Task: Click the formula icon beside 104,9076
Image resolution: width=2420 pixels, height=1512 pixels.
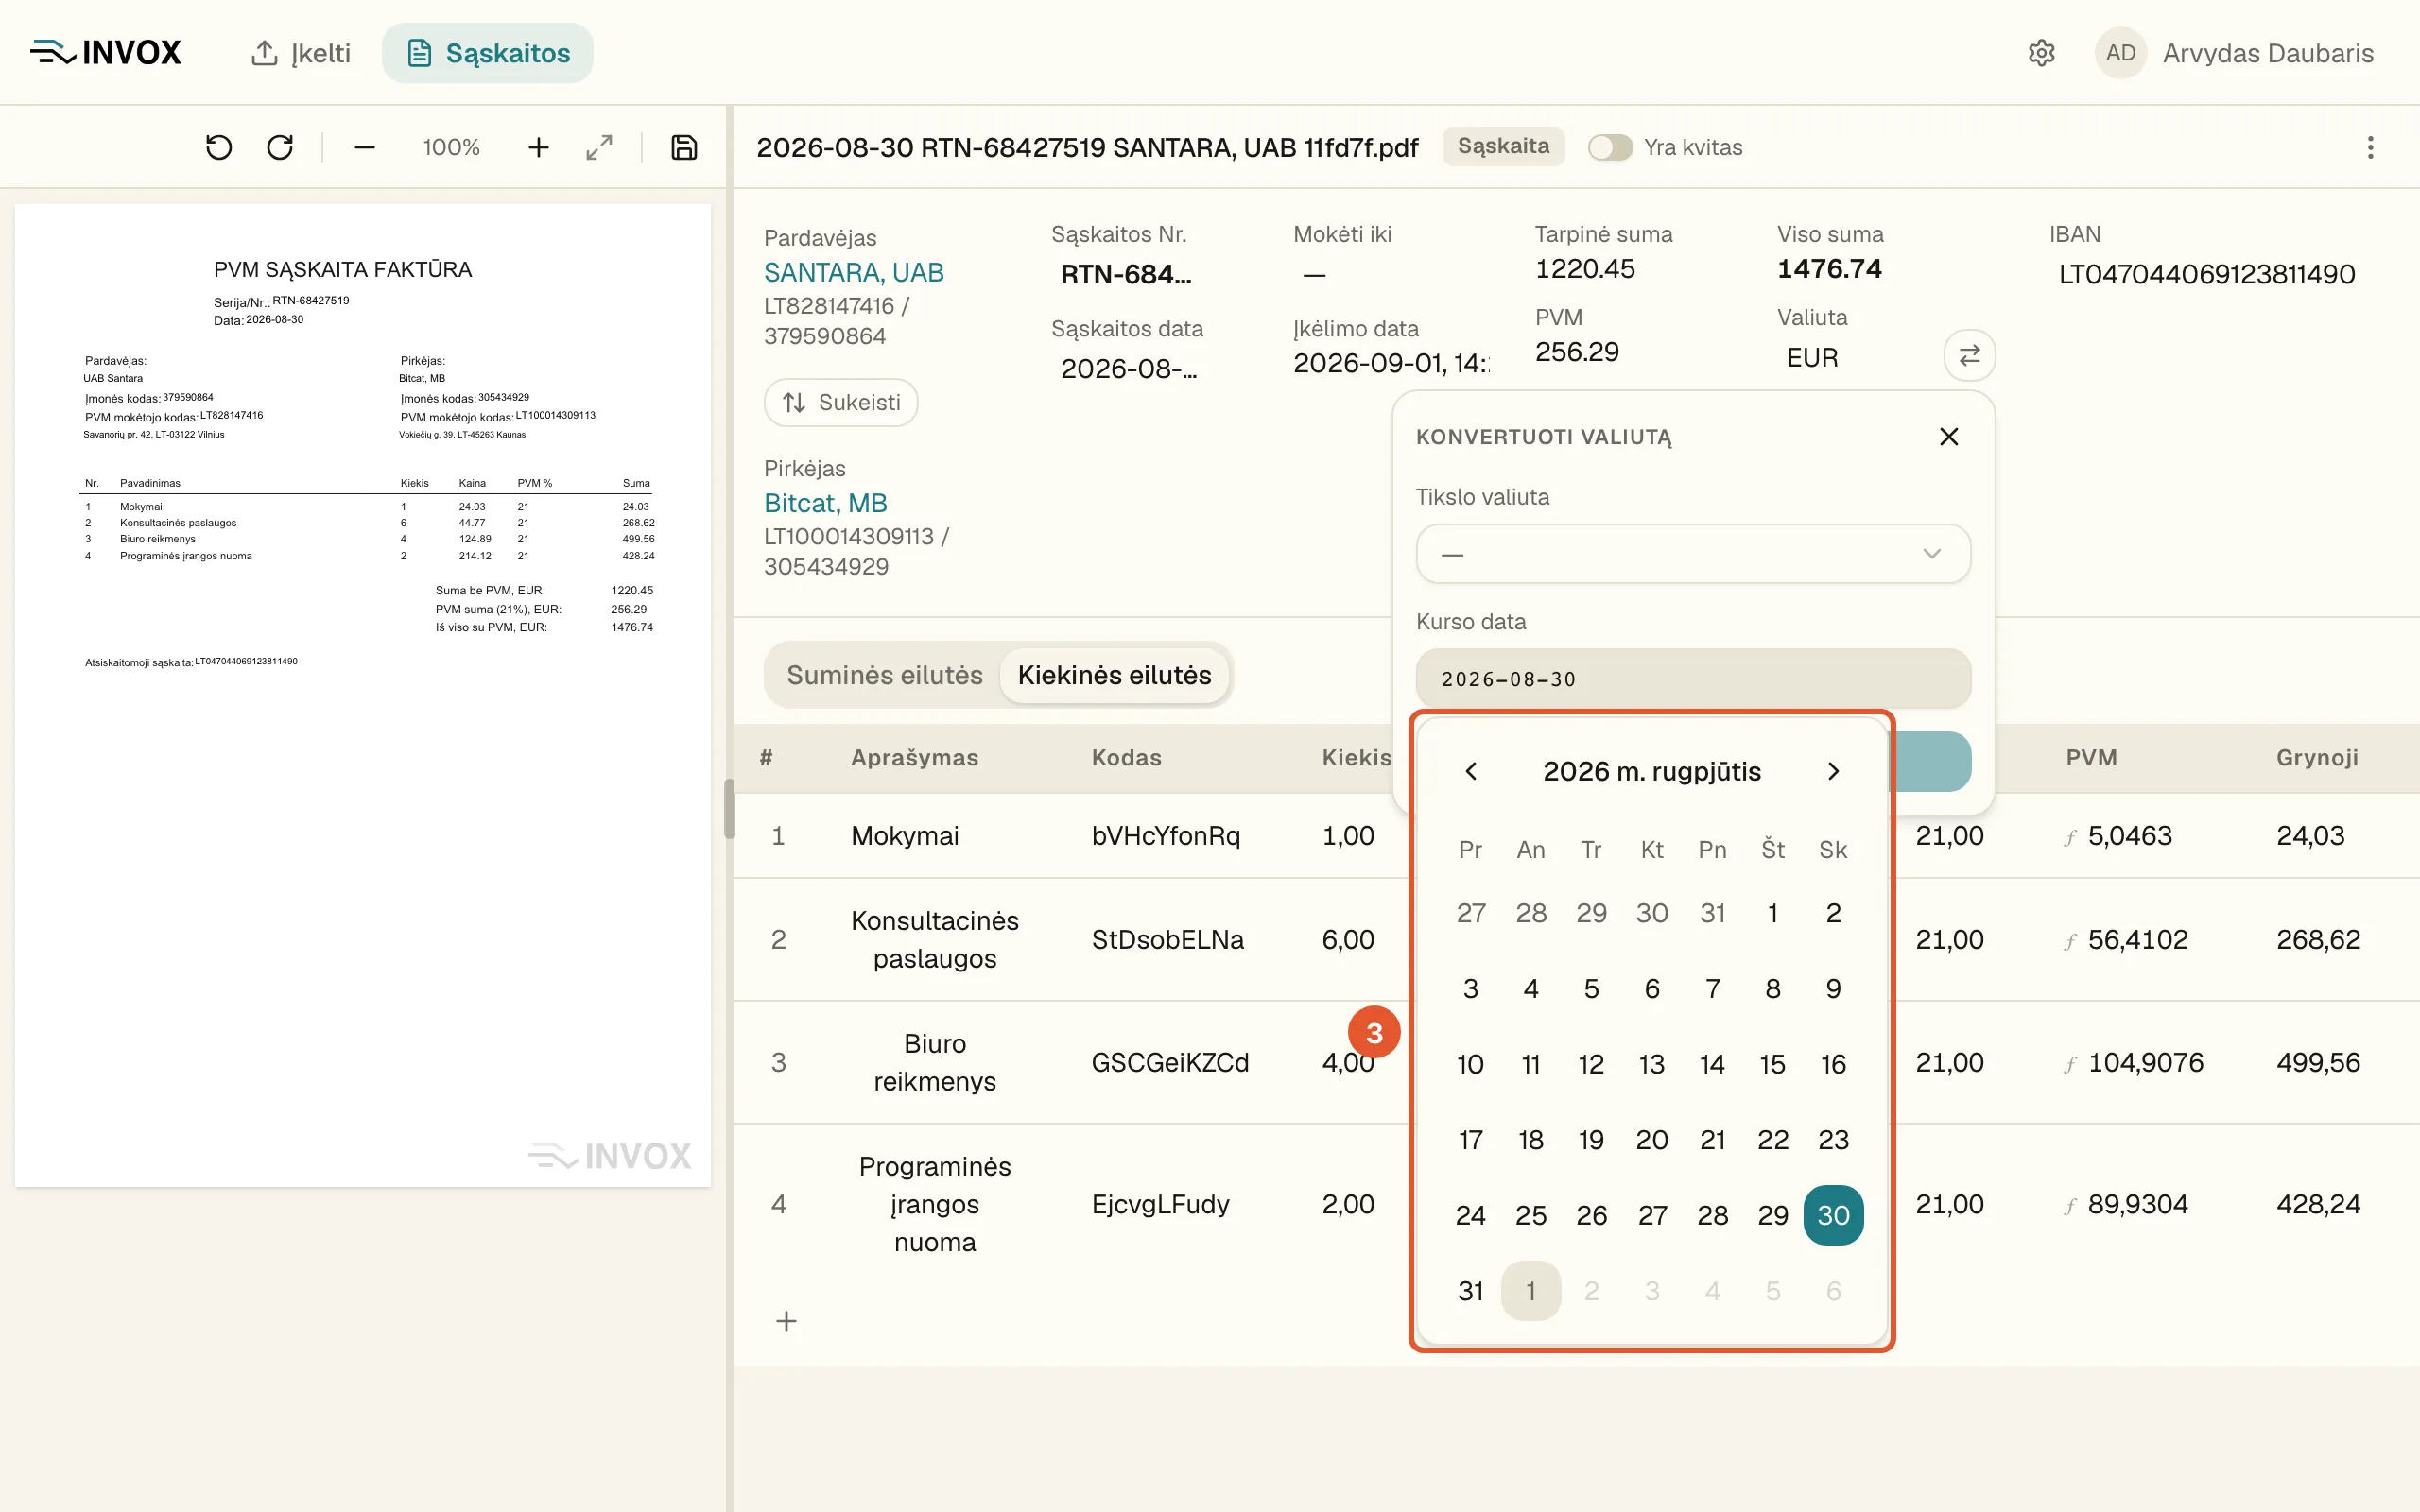Action: (2070, 1064)
